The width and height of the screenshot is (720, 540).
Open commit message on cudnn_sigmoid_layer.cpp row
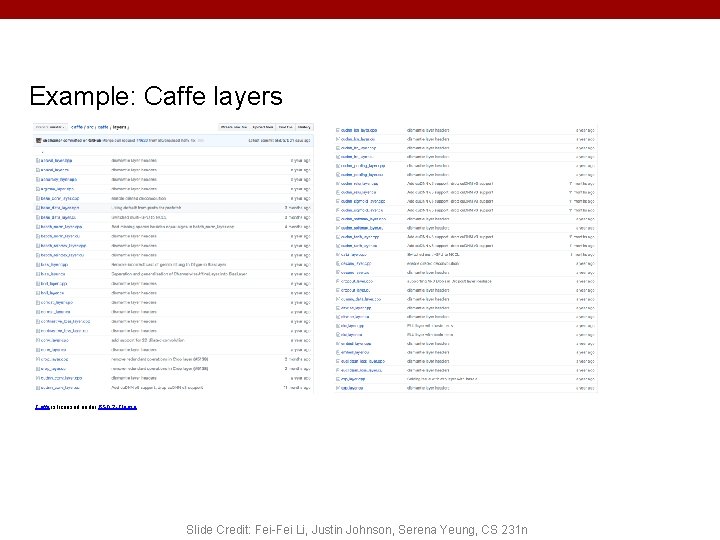click(x=450, y=201)
